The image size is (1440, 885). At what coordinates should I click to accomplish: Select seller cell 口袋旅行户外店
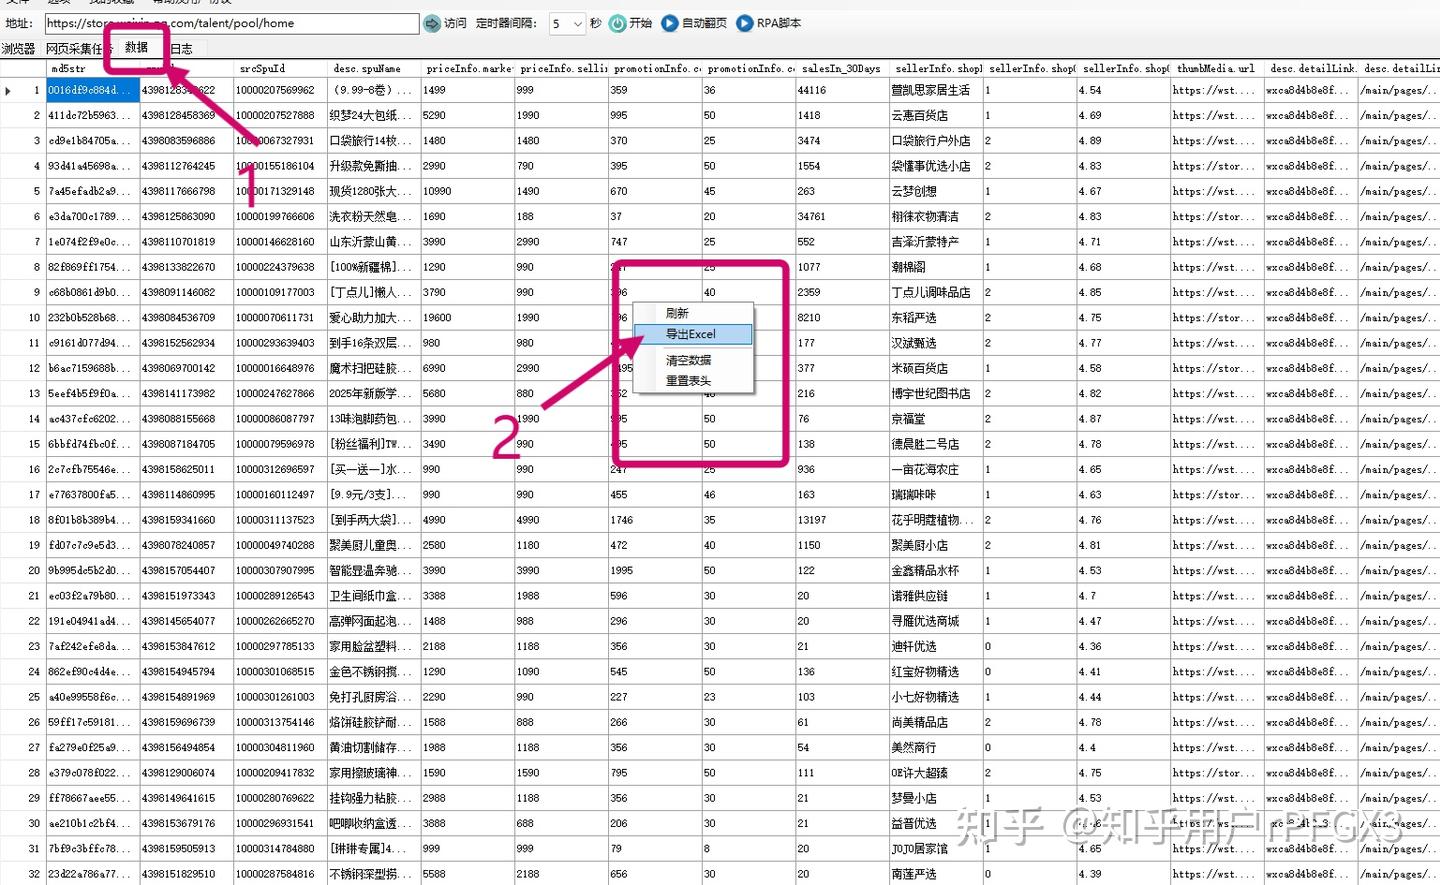click(x=936, y=141)
